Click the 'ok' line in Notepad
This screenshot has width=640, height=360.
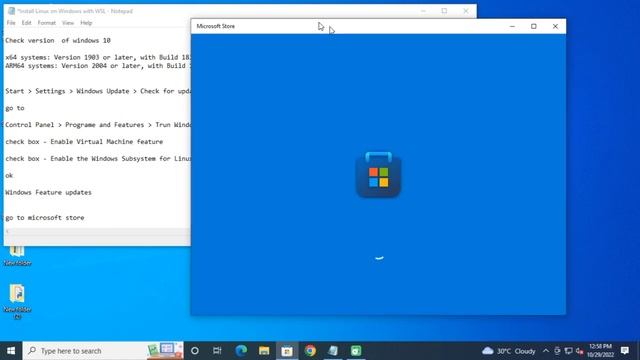9,176
